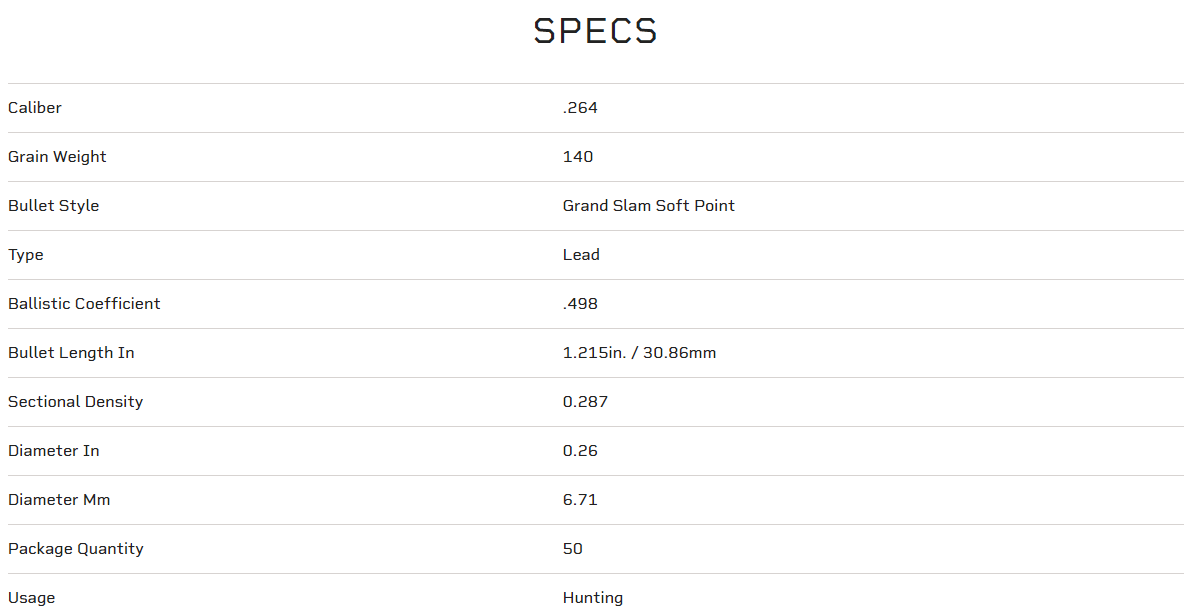Screen dimensions: 1203x616
Task: Click the 1.215in. / 30.86mm value
Action: click(x=639, y=353)
